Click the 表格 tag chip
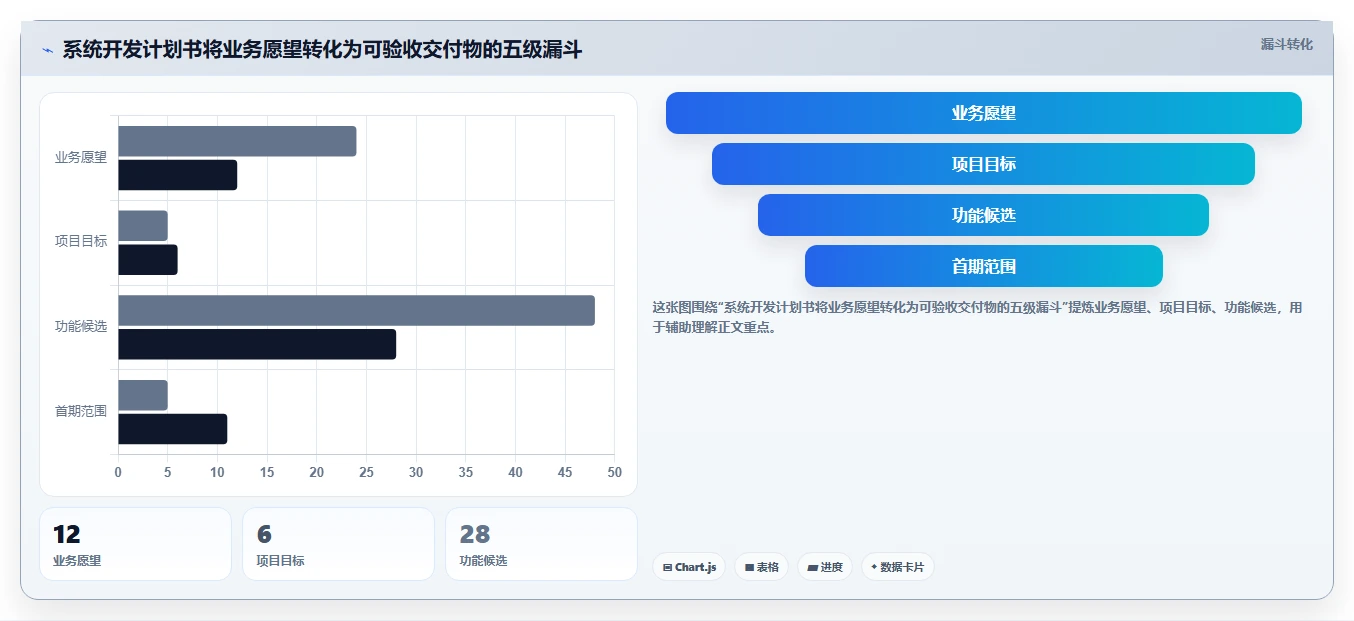The image size is (1354, 621). (x=761, y=567)
